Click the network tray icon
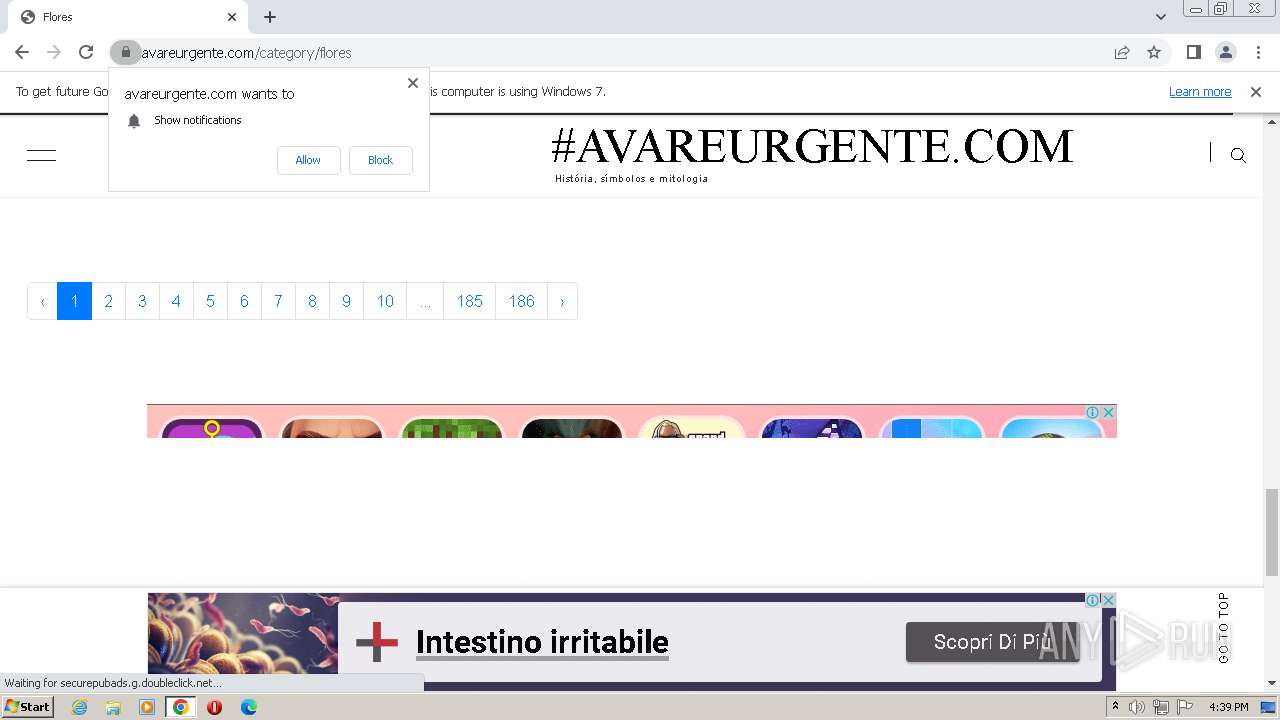Viewport: 1280px width, 720px height. 1161,707
